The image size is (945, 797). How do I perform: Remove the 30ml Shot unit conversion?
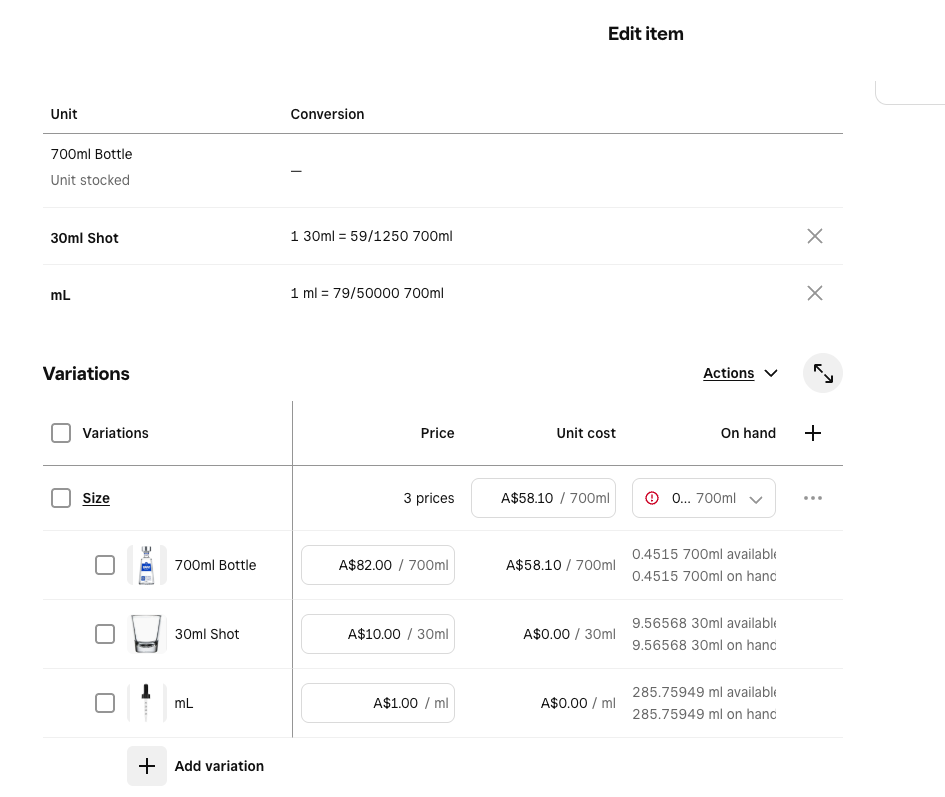[814, 236]
